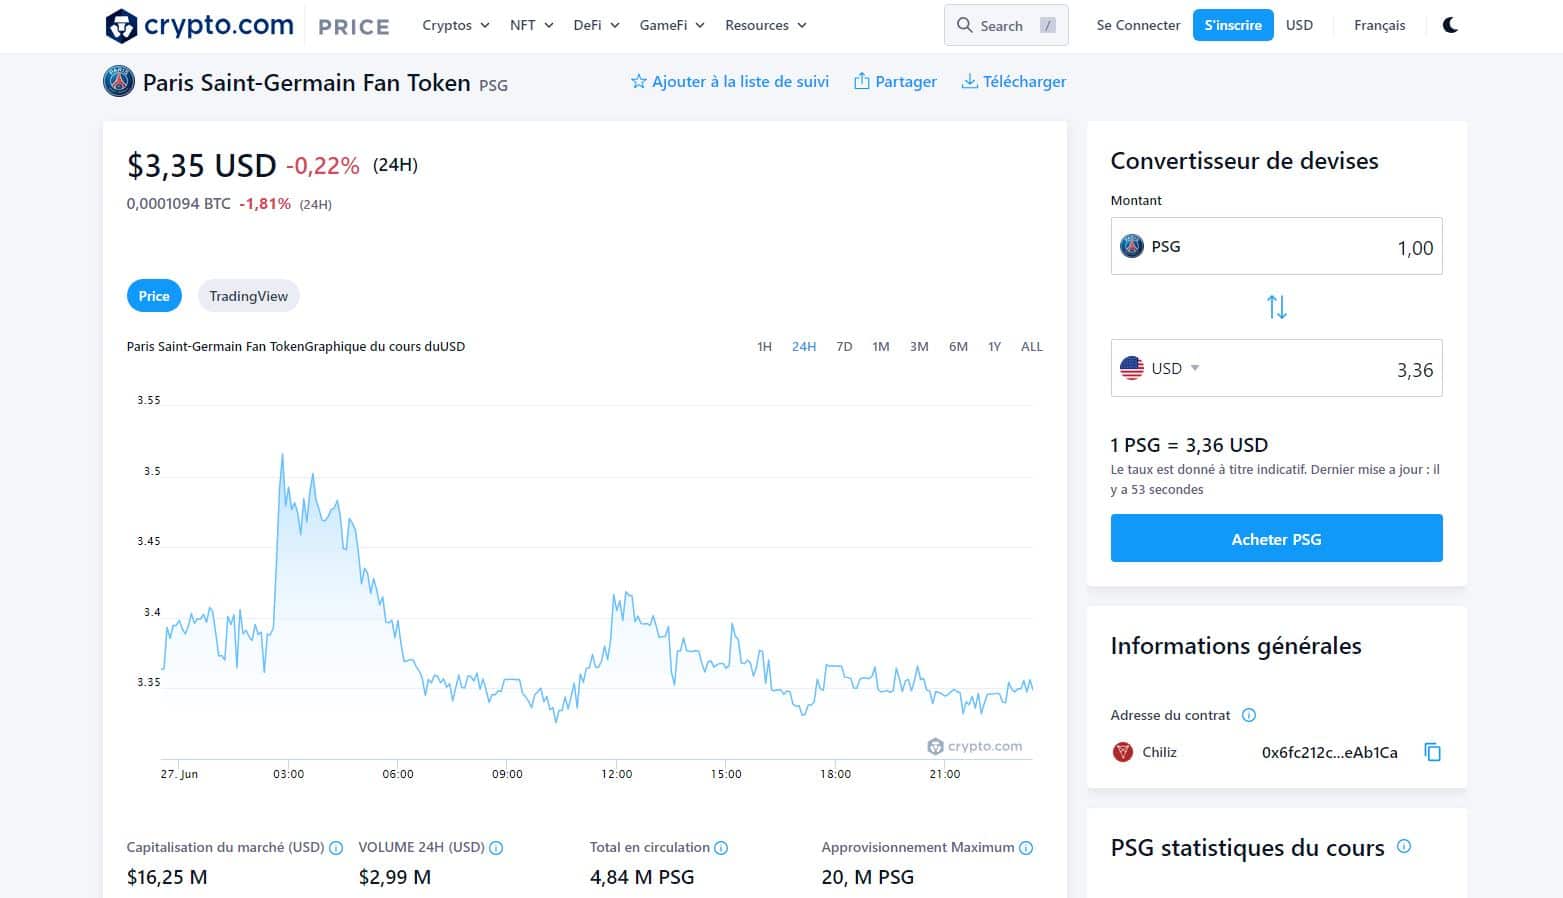Screen dimensions: 1563x898
Task: Open USD dropdown in currency converter
Action: [x=1175, y=368]
